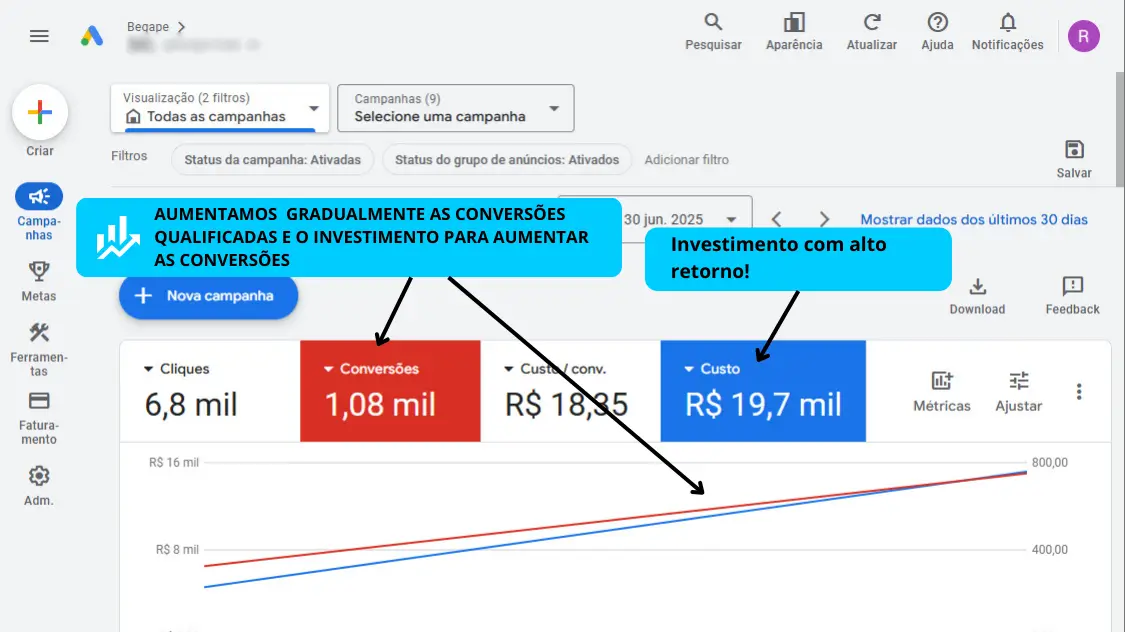Screen dimensions: 1125x632
Task: Click the Ajustar sliders icon
Action: point(1018,381)
